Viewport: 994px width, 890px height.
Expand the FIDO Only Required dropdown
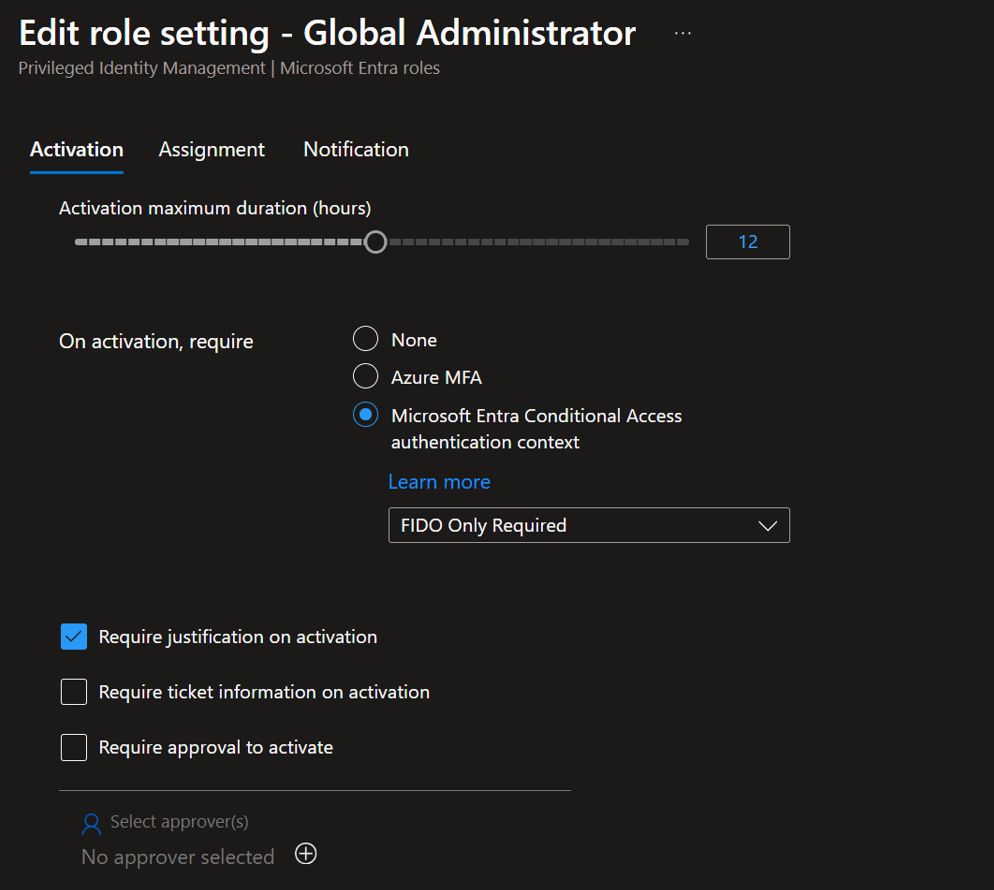(x=589, y=525)
